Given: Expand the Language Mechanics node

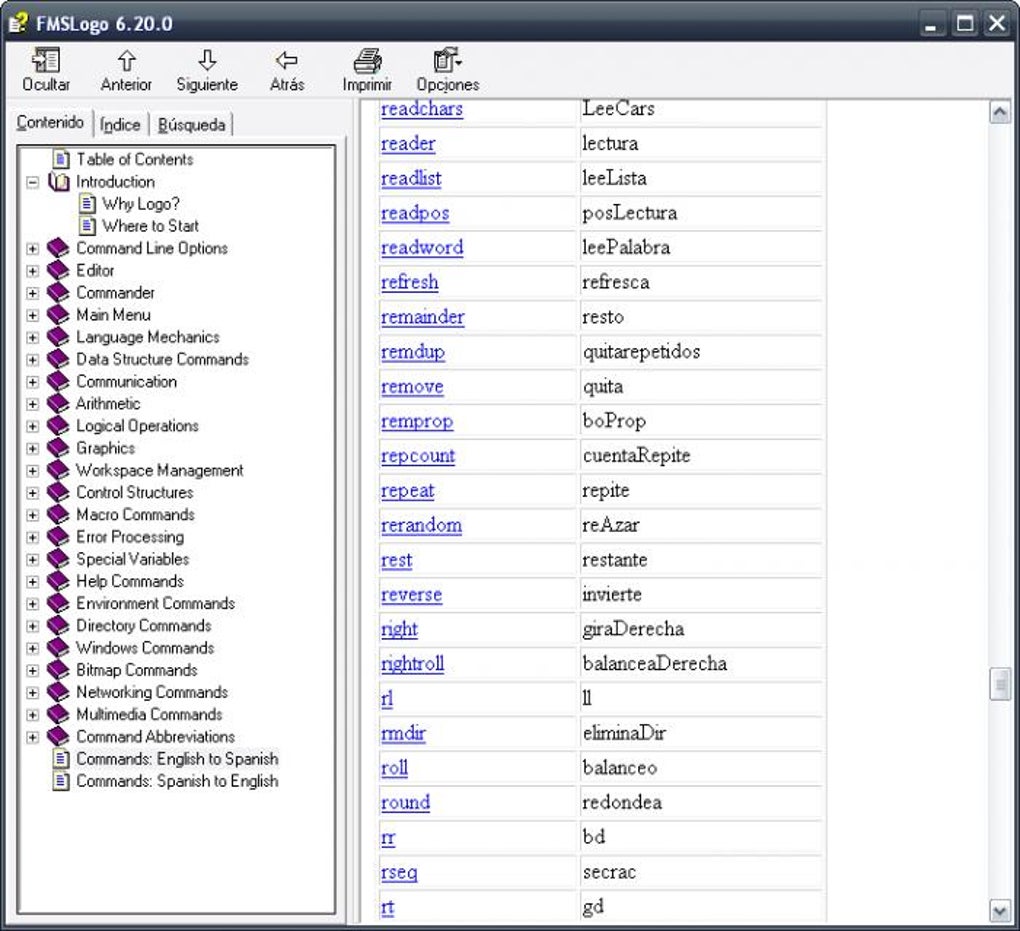Looking at the screenshot, I should [33, 338].
